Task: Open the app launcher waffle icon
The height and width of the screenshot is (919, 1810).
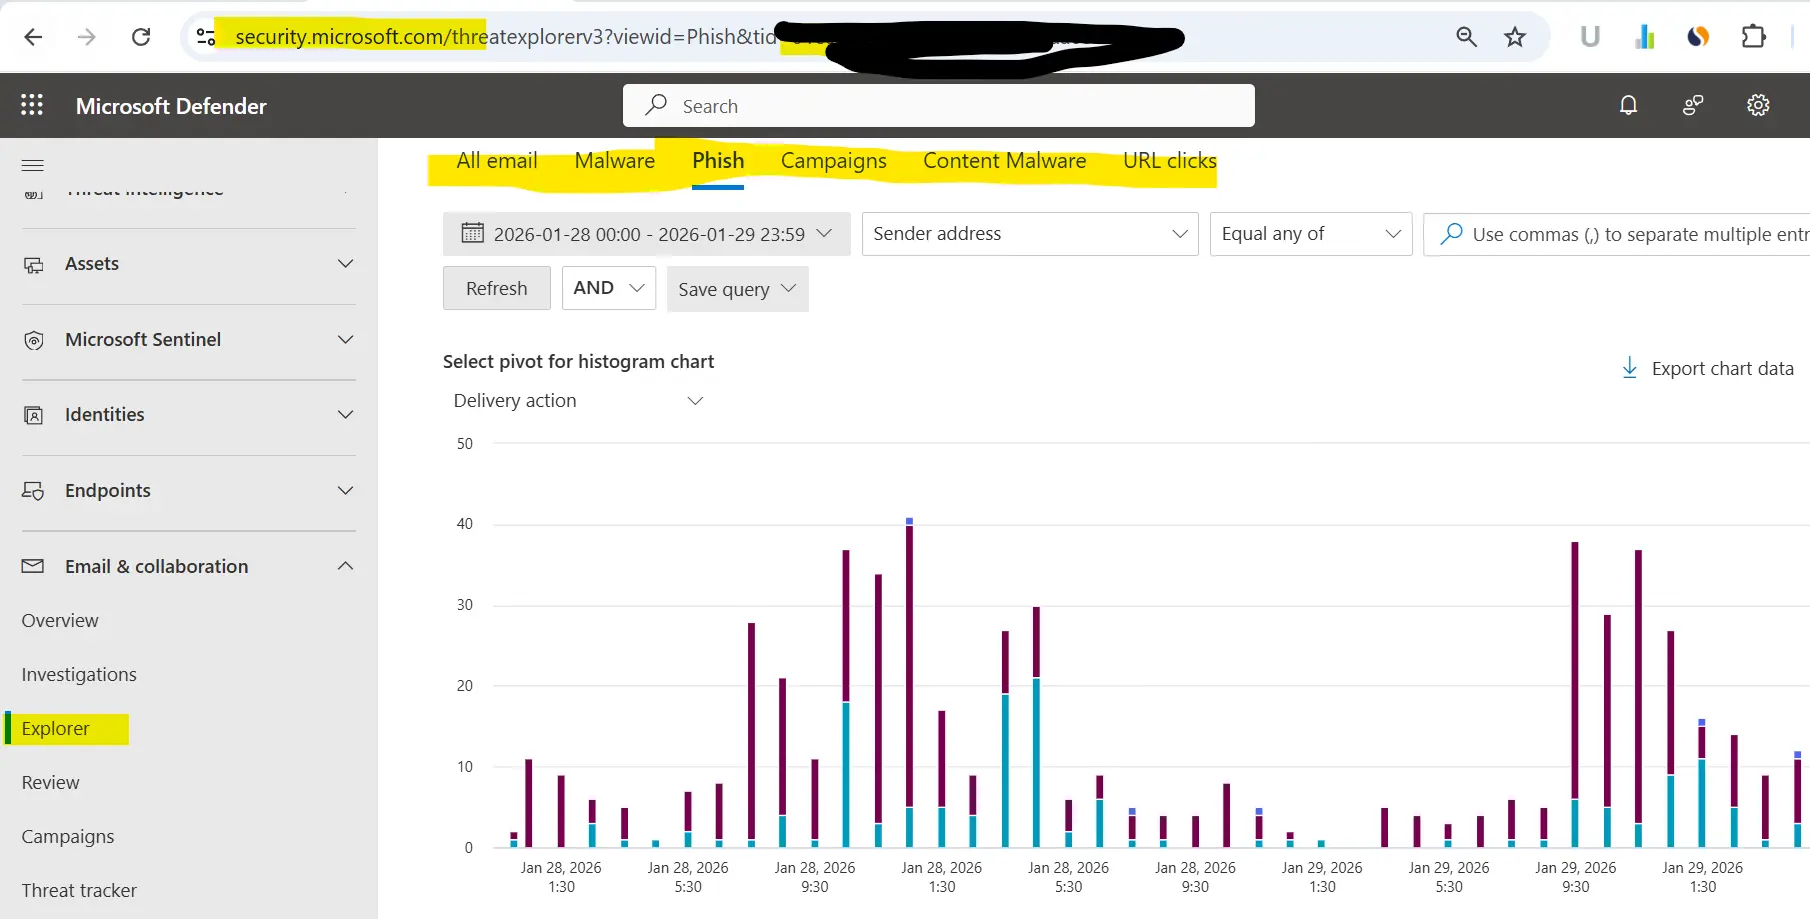Action: pyautogui.click(x=32, y=105)
